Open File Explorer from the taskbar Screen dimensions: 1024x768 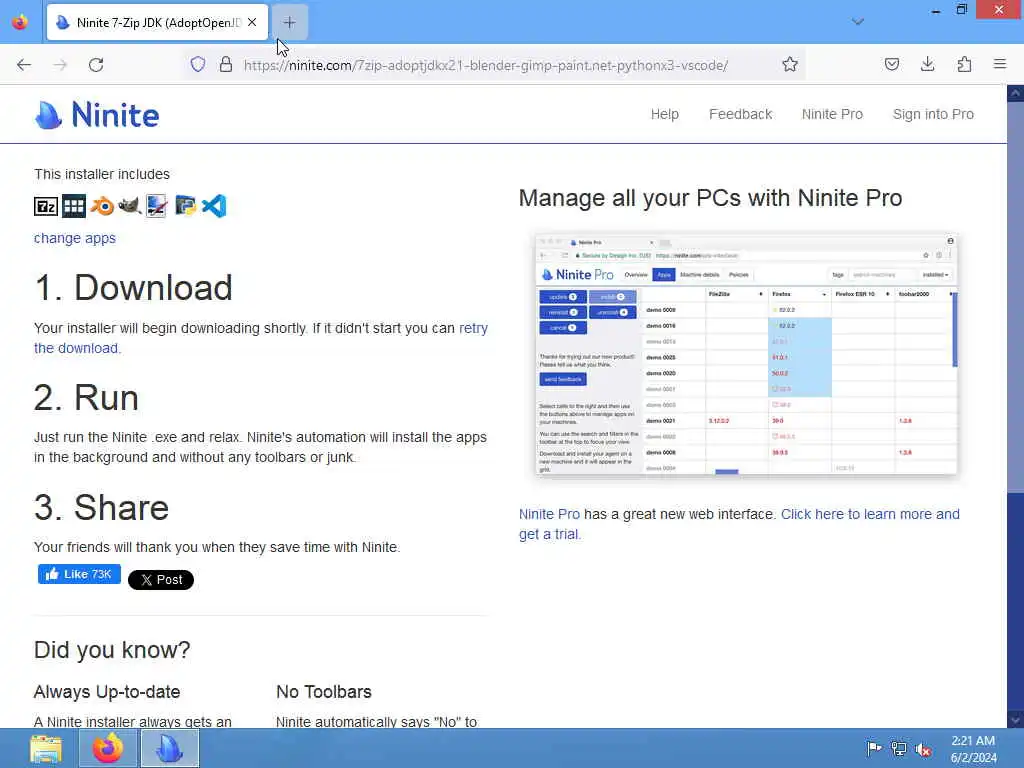[x=46, y=748]
